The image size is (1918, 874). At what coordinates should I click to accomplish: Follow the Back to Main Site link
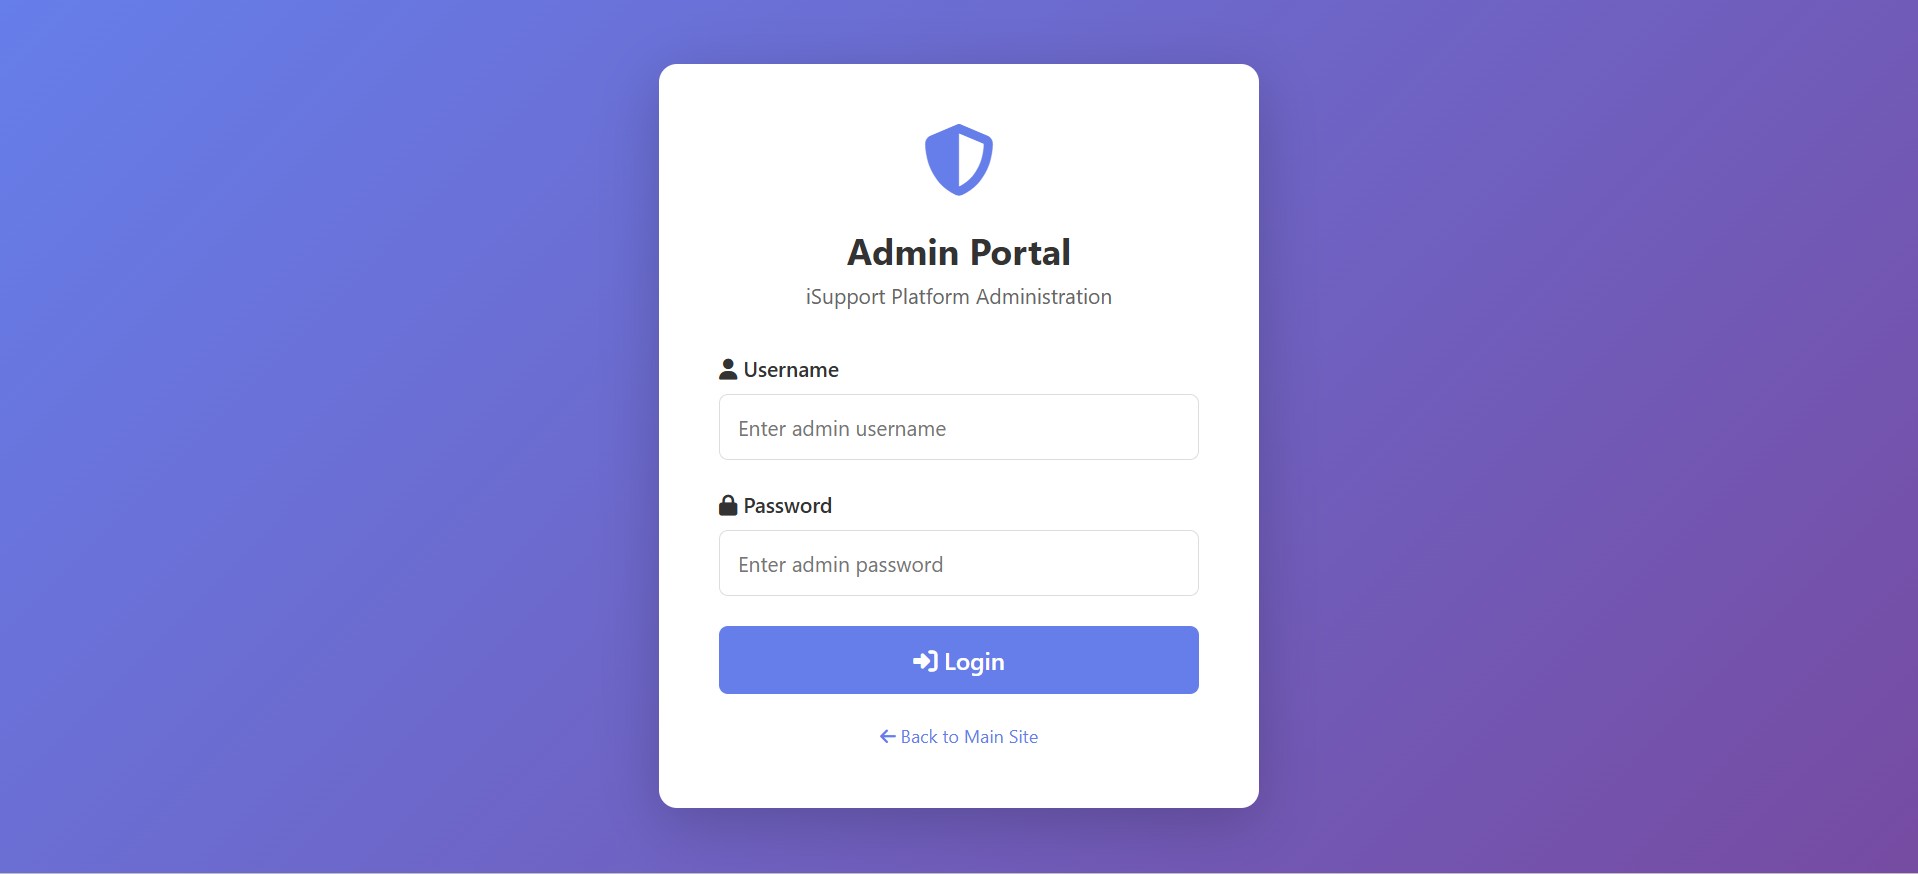tap(958, 737)
